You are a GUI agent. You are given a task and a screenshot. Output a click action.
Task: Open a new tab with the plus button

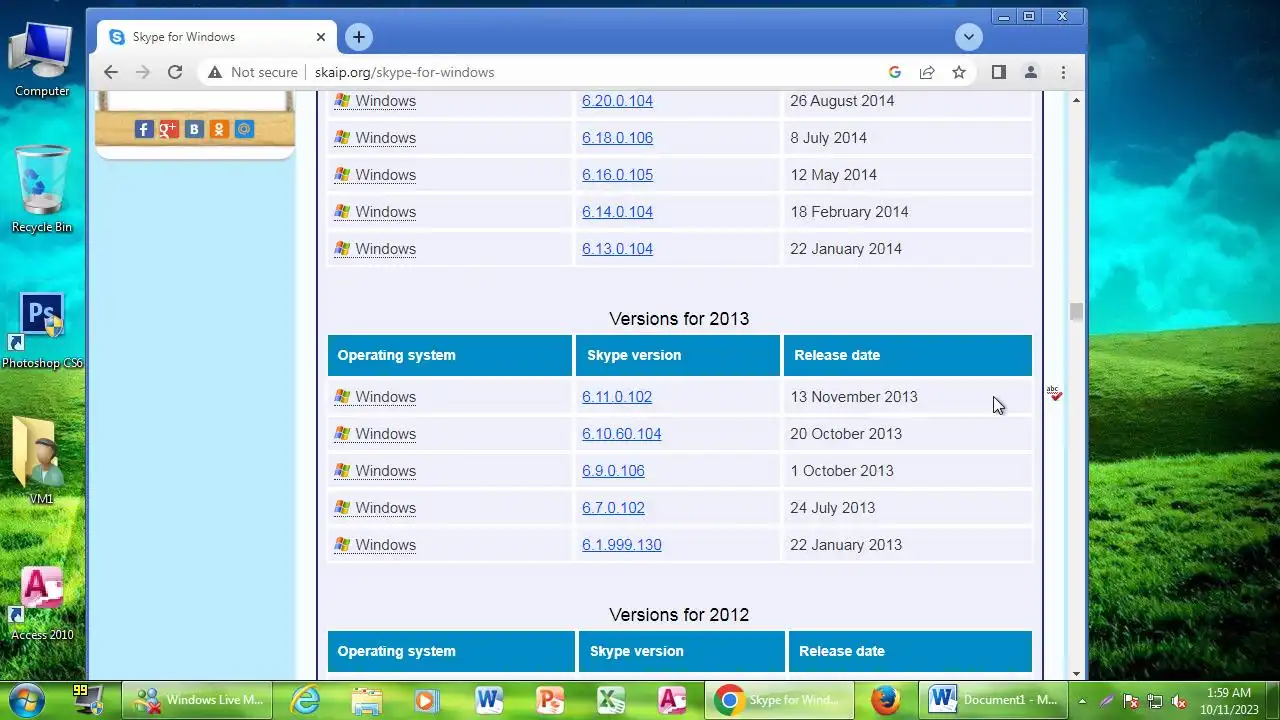click(x=358, y=37)
